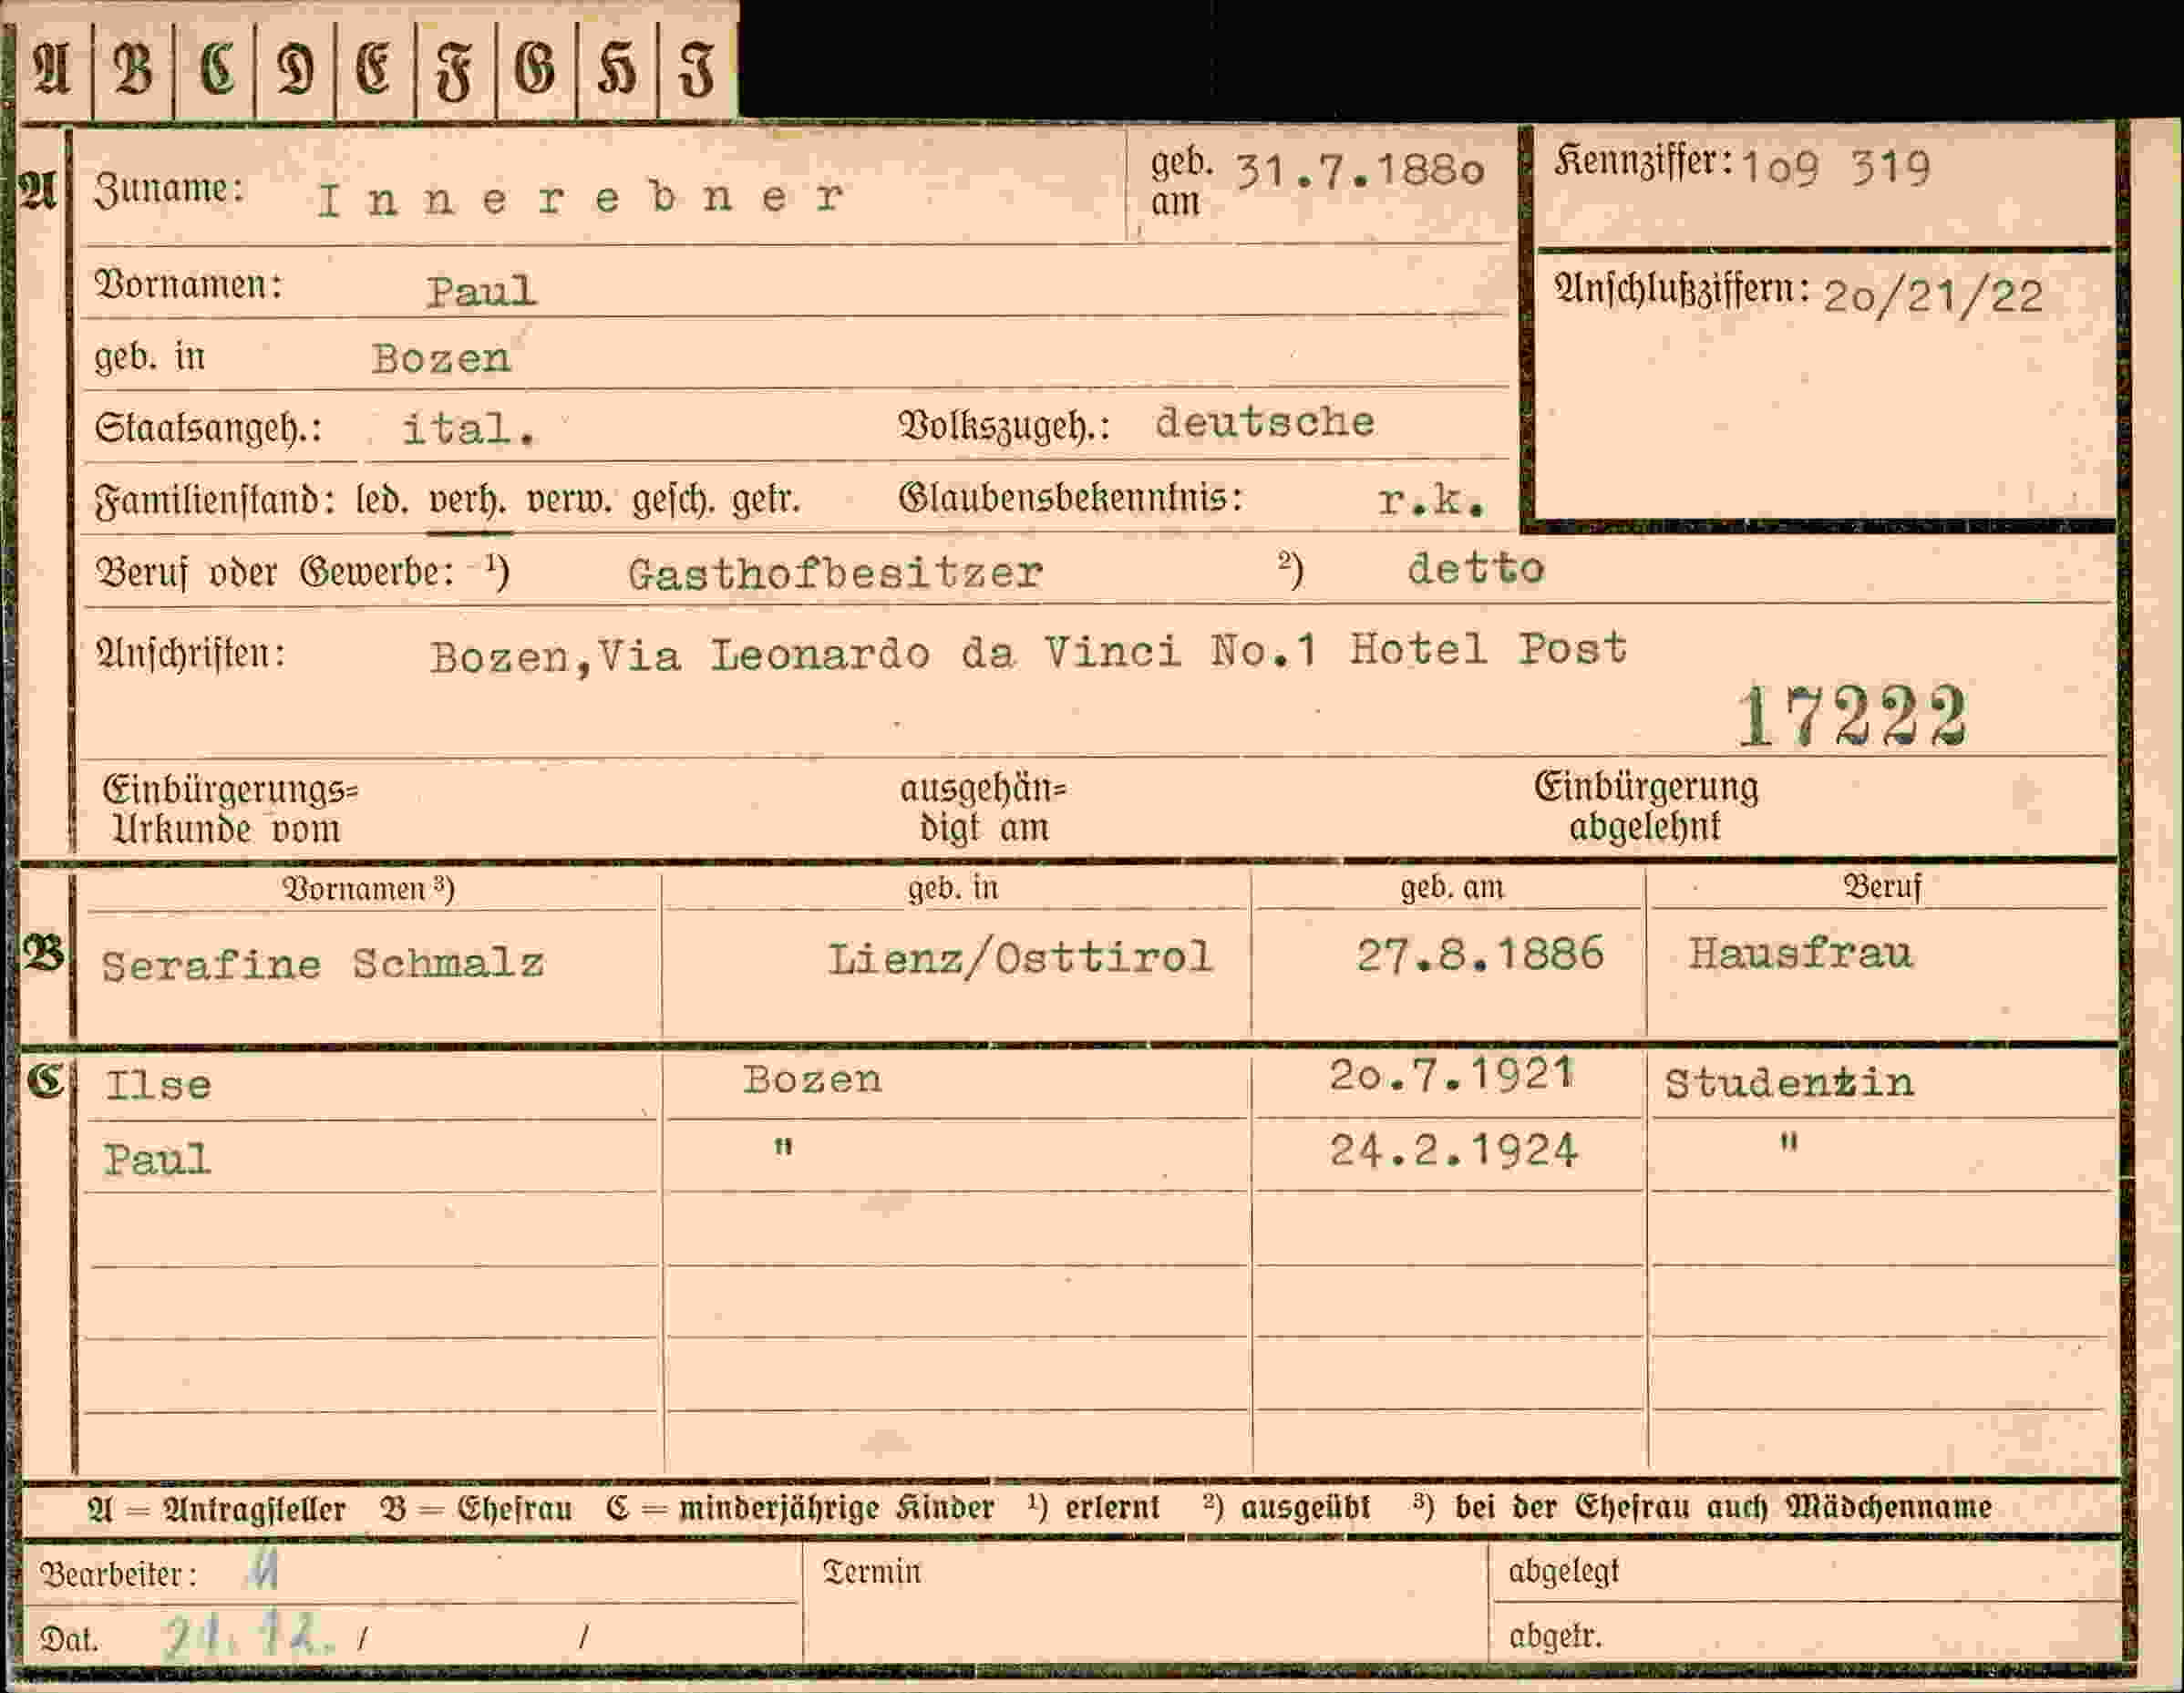Click the Volkszugeh. value 'deutsche'
The height and width of the screenshot is (1693, 2184).
[x=1265, y=422]
